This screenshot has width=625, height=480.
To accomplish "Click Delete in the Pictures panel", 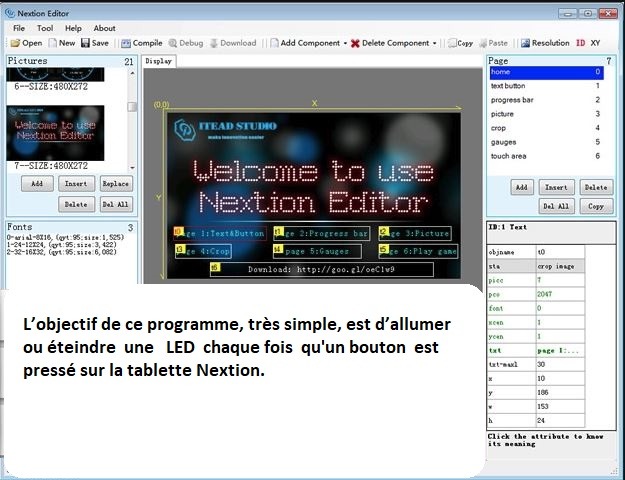I will [x=76, y=205].
